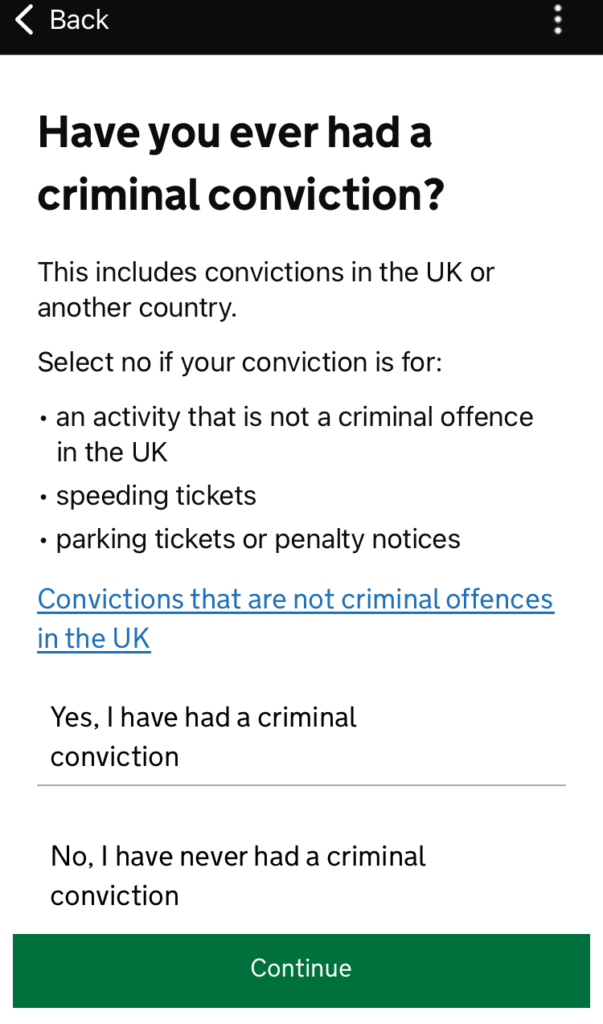Image resolution: width=603 pixels, height=1024 pixels.
Task: Click bullet dot before "parking tickets"
Action: click(x=44, y=541)
